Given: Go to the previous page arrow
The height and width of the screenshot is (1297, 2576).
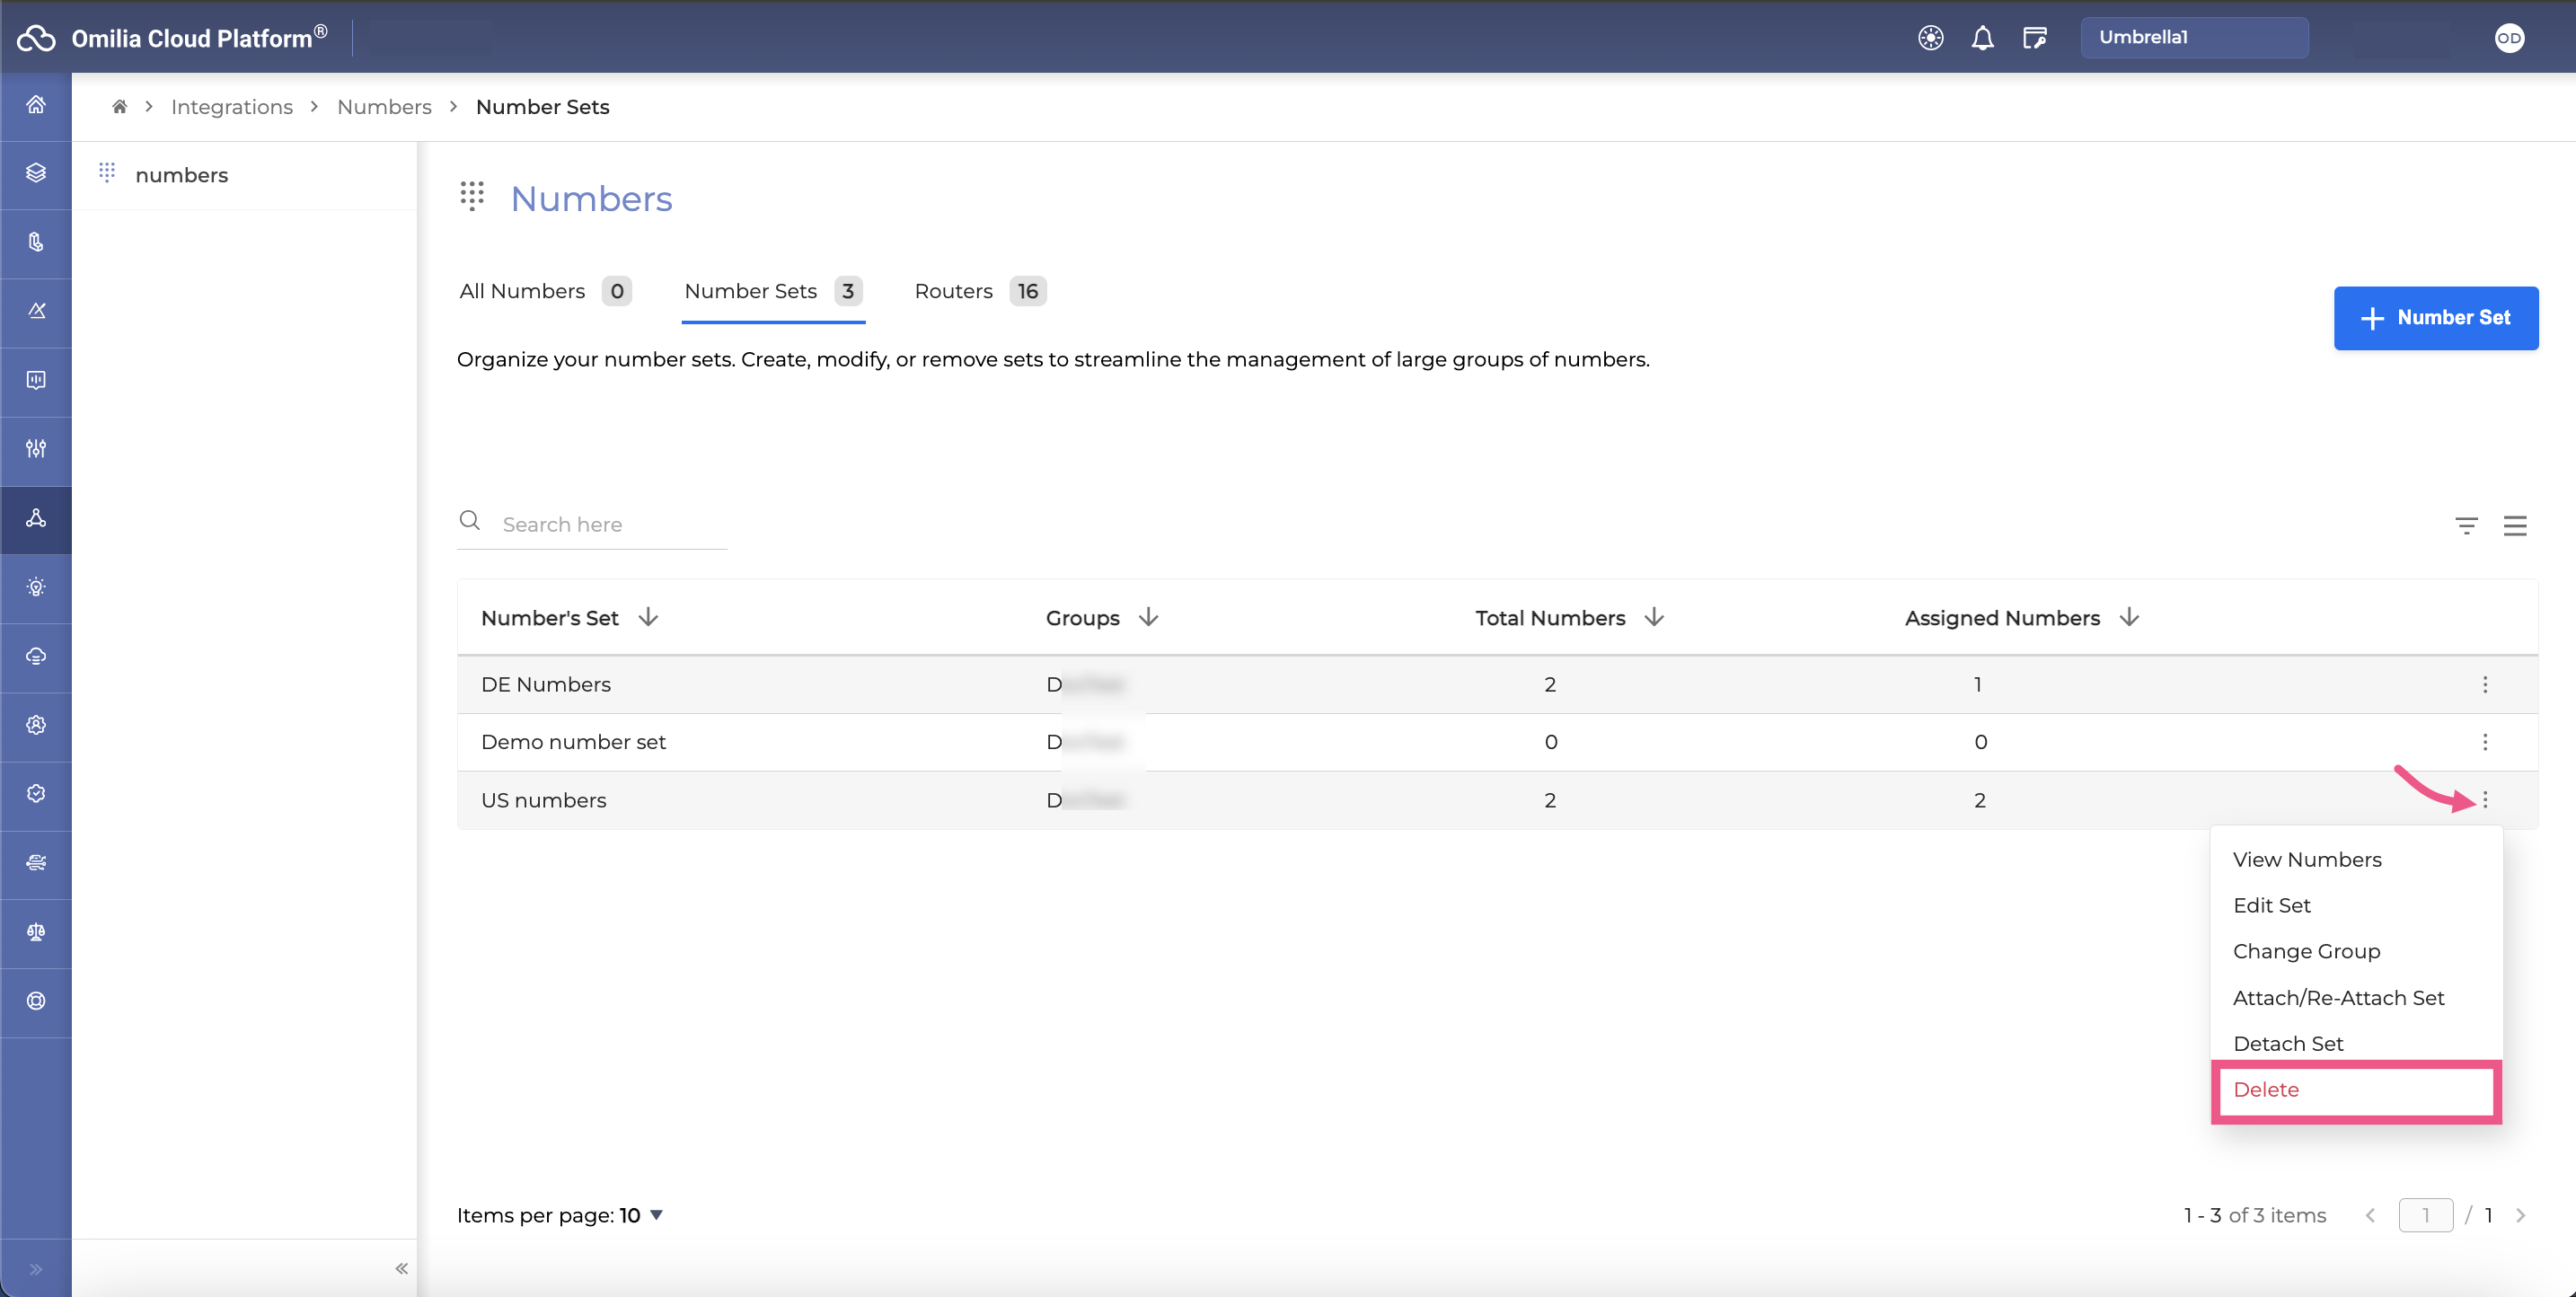Looking at the screenshot, I should tap(2370, 1215).
